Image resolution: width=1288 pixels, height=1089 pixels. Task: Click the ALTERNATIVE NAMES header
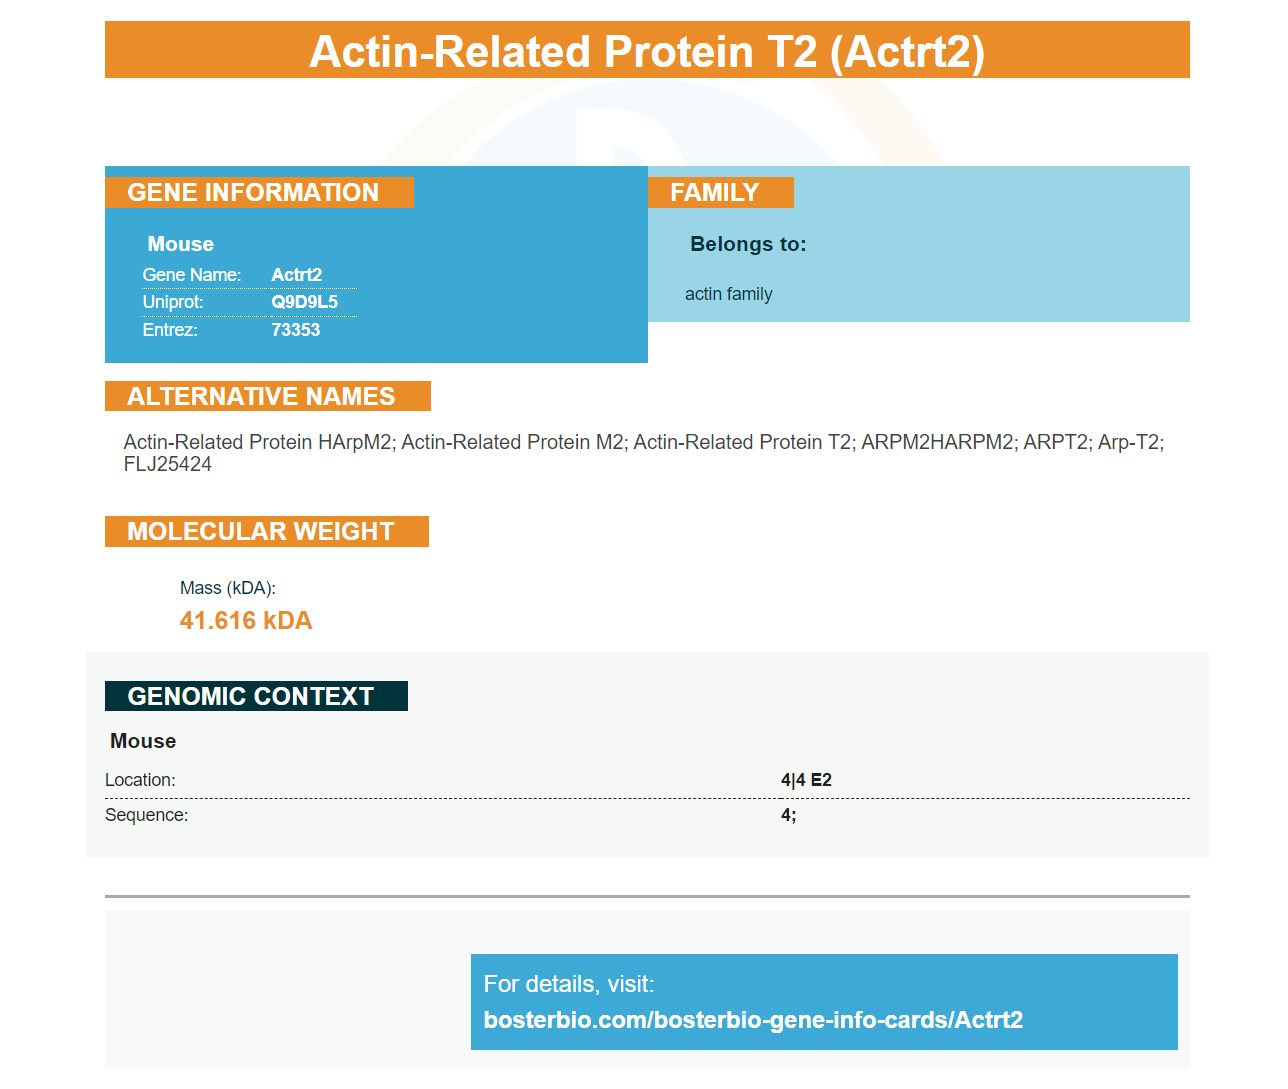click(262, 397)
